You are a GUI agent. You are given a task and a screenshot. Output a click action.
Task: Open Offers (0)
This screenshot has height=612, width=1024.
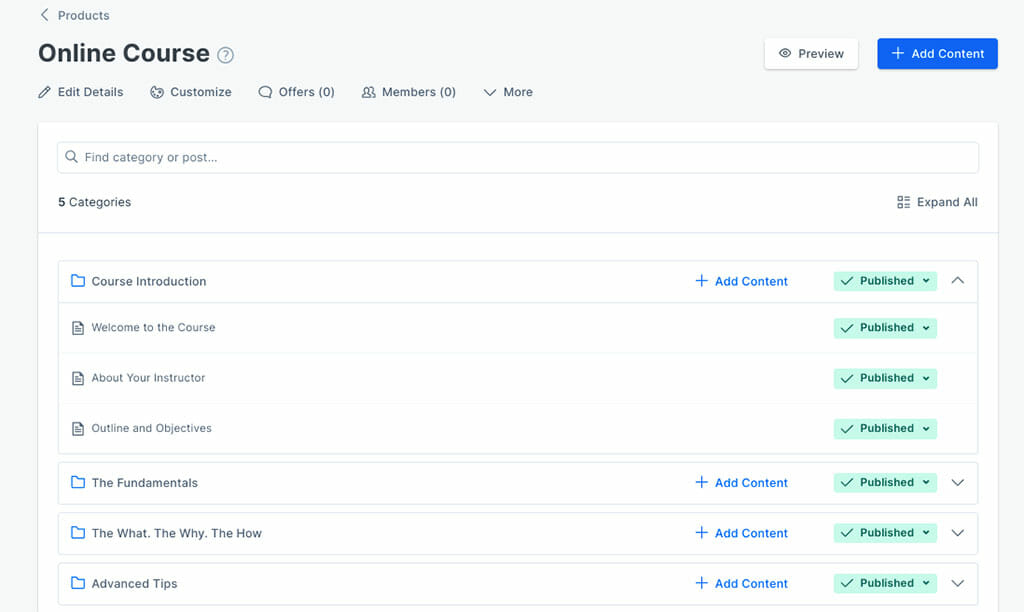click(x=296, y=92)
